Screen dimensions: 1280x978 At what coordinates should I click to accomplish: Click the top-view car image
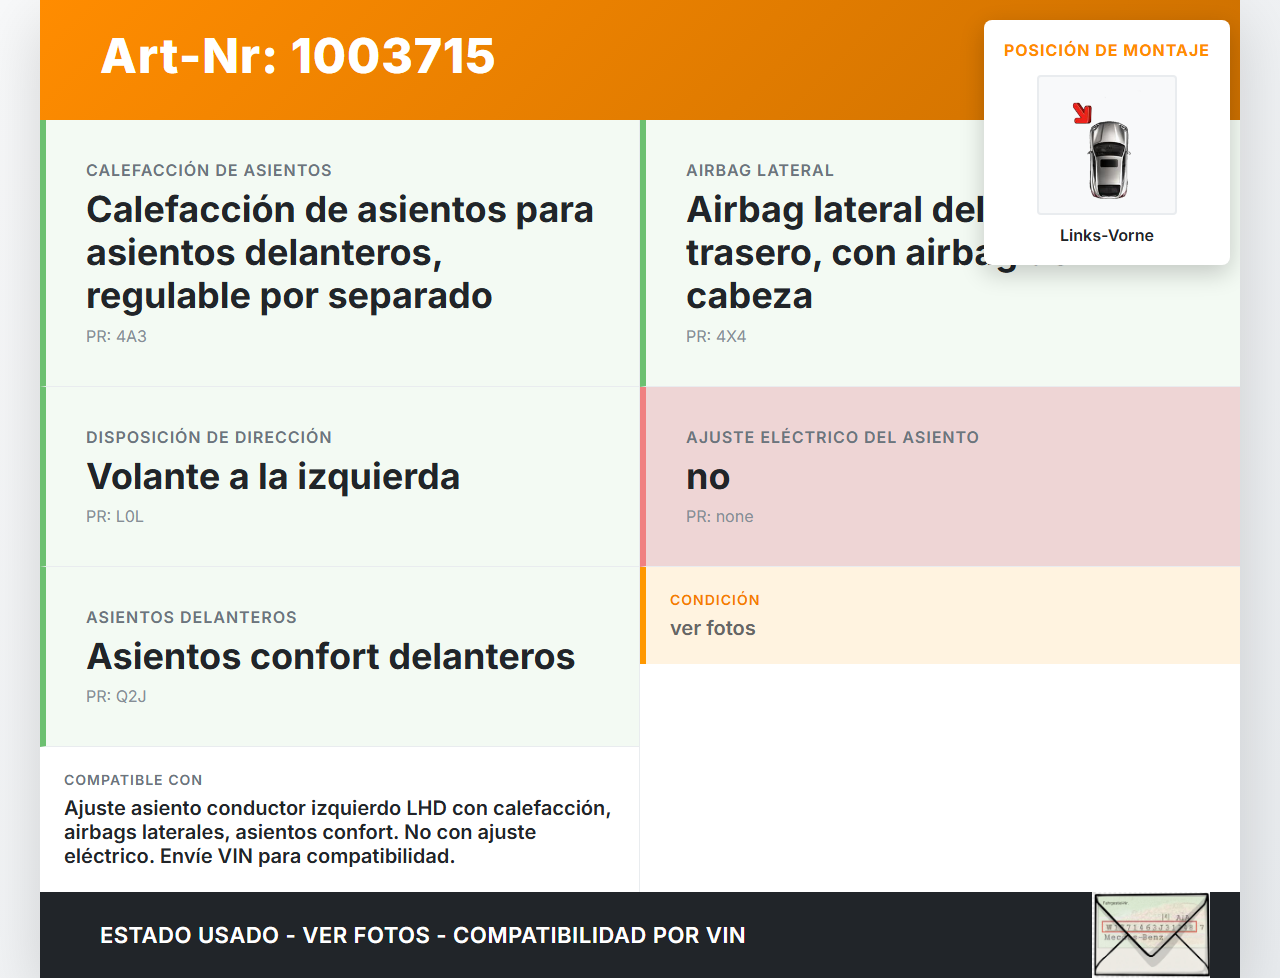[x=1108, y=159]
